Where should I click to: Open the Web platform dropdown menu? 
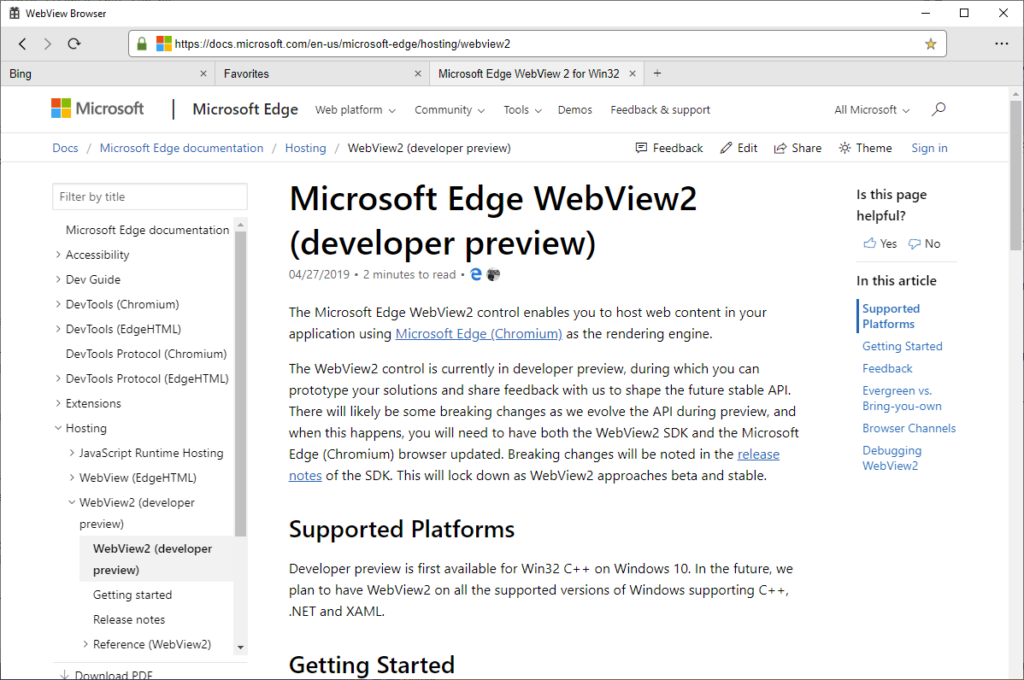355,110
